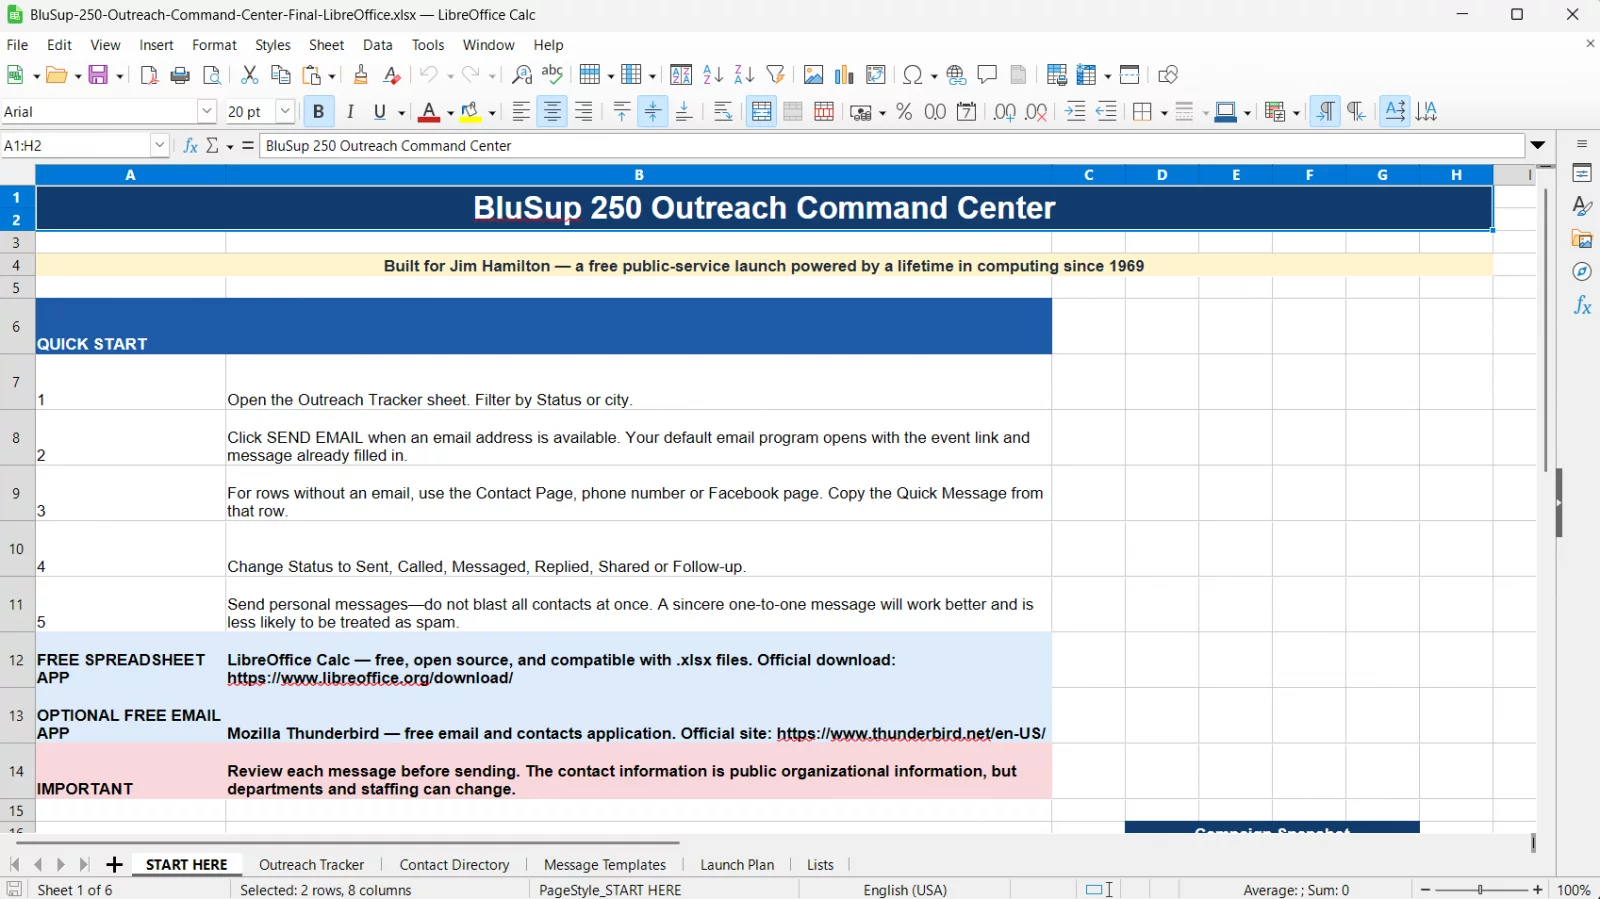Click the Cut scissors icon
This screenshot has height=899, width=1600.
[250, 75]
